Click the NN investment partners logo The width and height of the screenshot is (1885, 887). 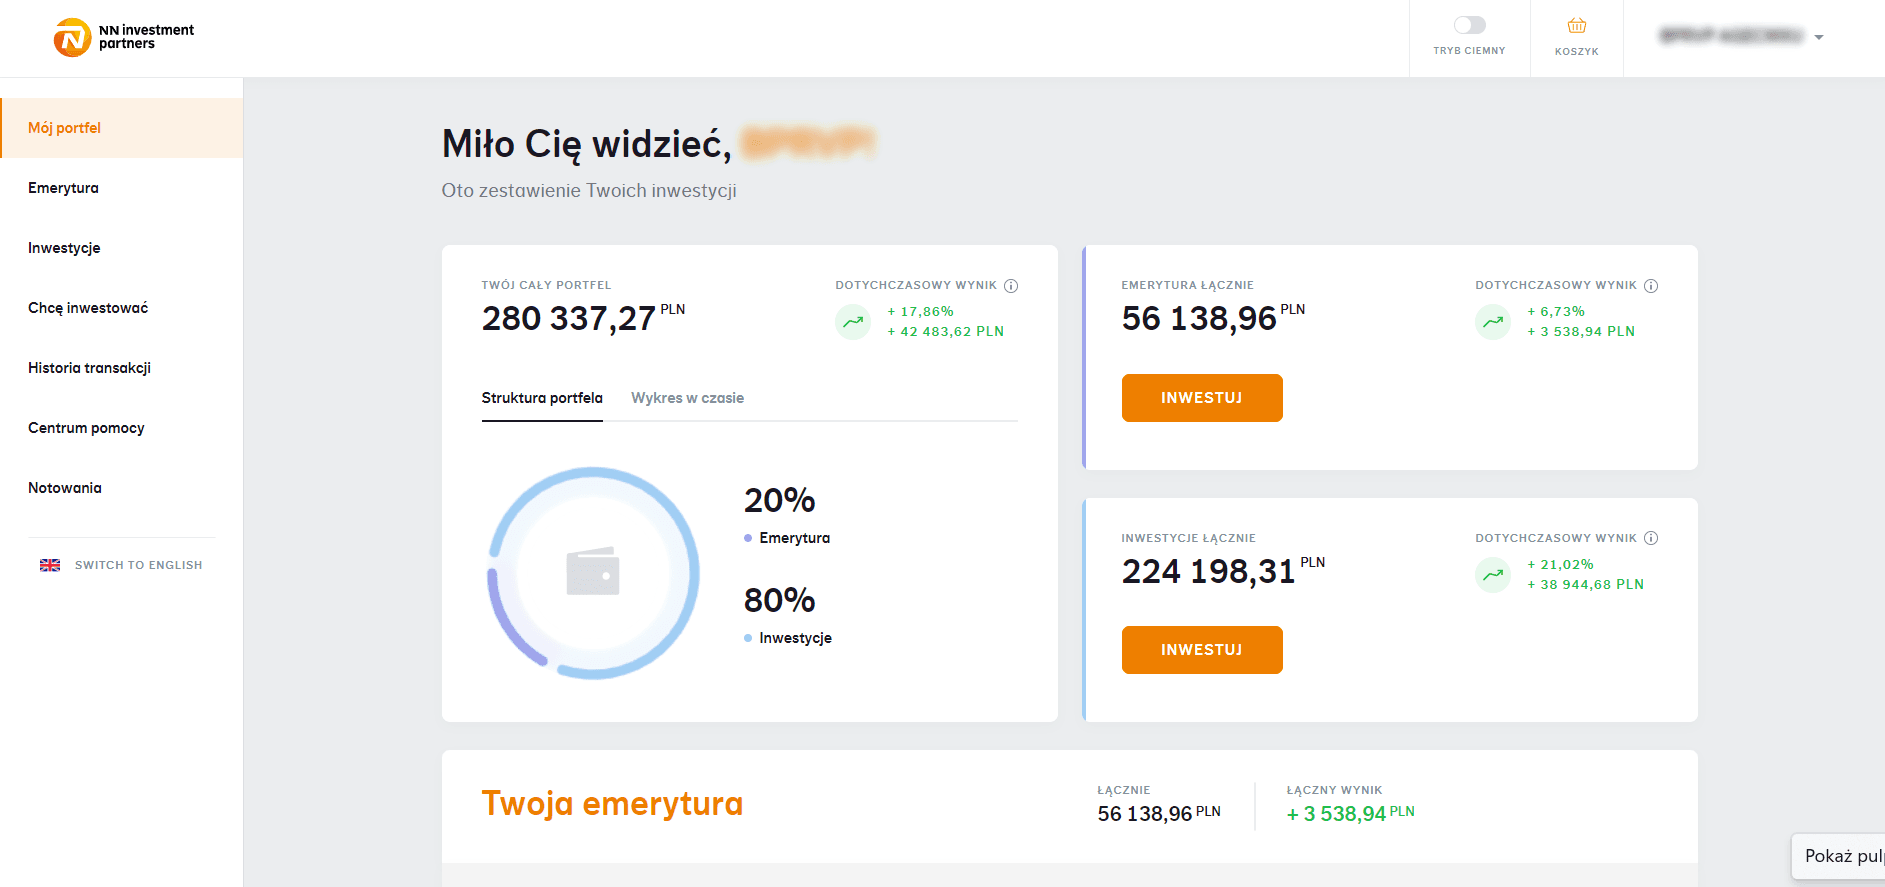tap(123, 38)
